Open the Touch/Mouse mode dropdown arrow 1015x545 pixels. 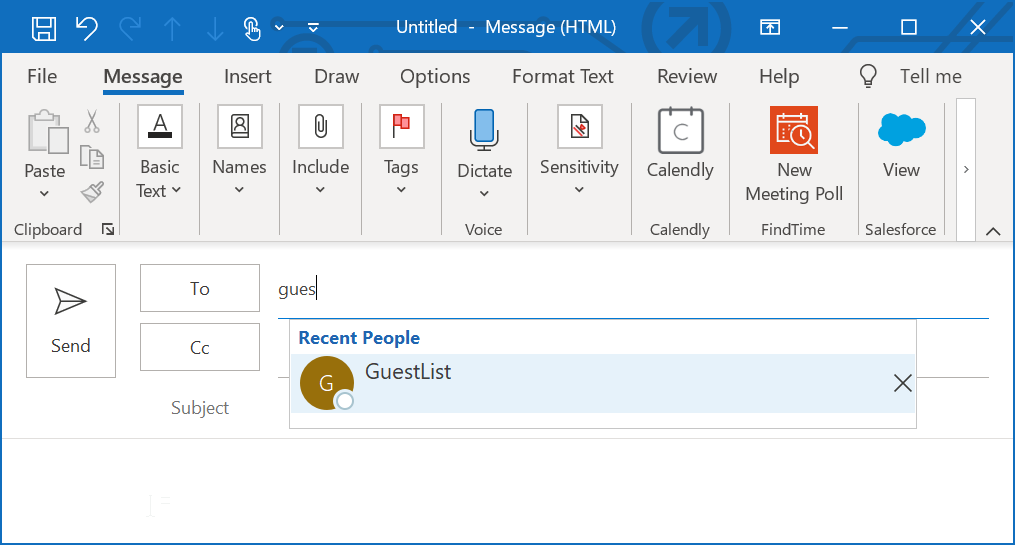[x=280, y=28]
